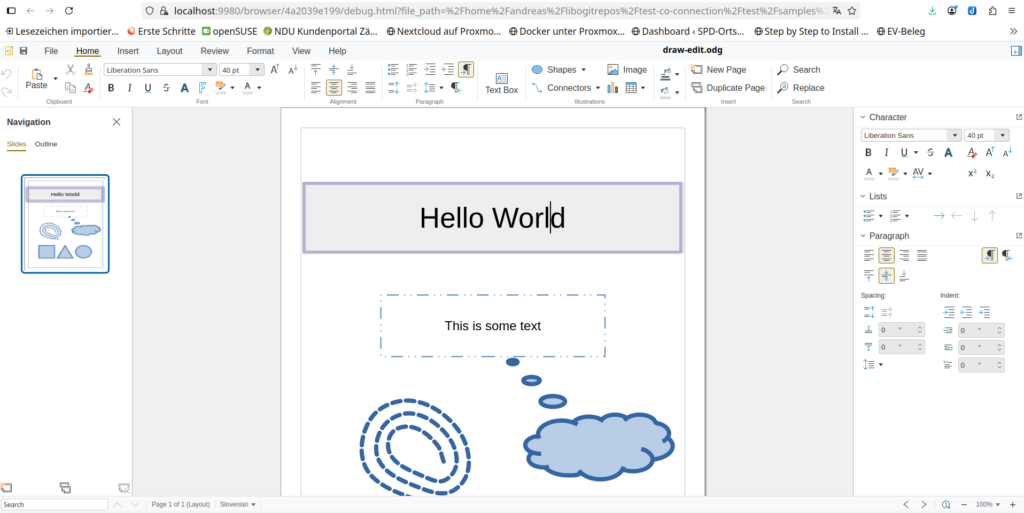The height and width of the screenshot is (513, 1024).
Task: Switch to the Layout tab
Action: pos(170,51)
